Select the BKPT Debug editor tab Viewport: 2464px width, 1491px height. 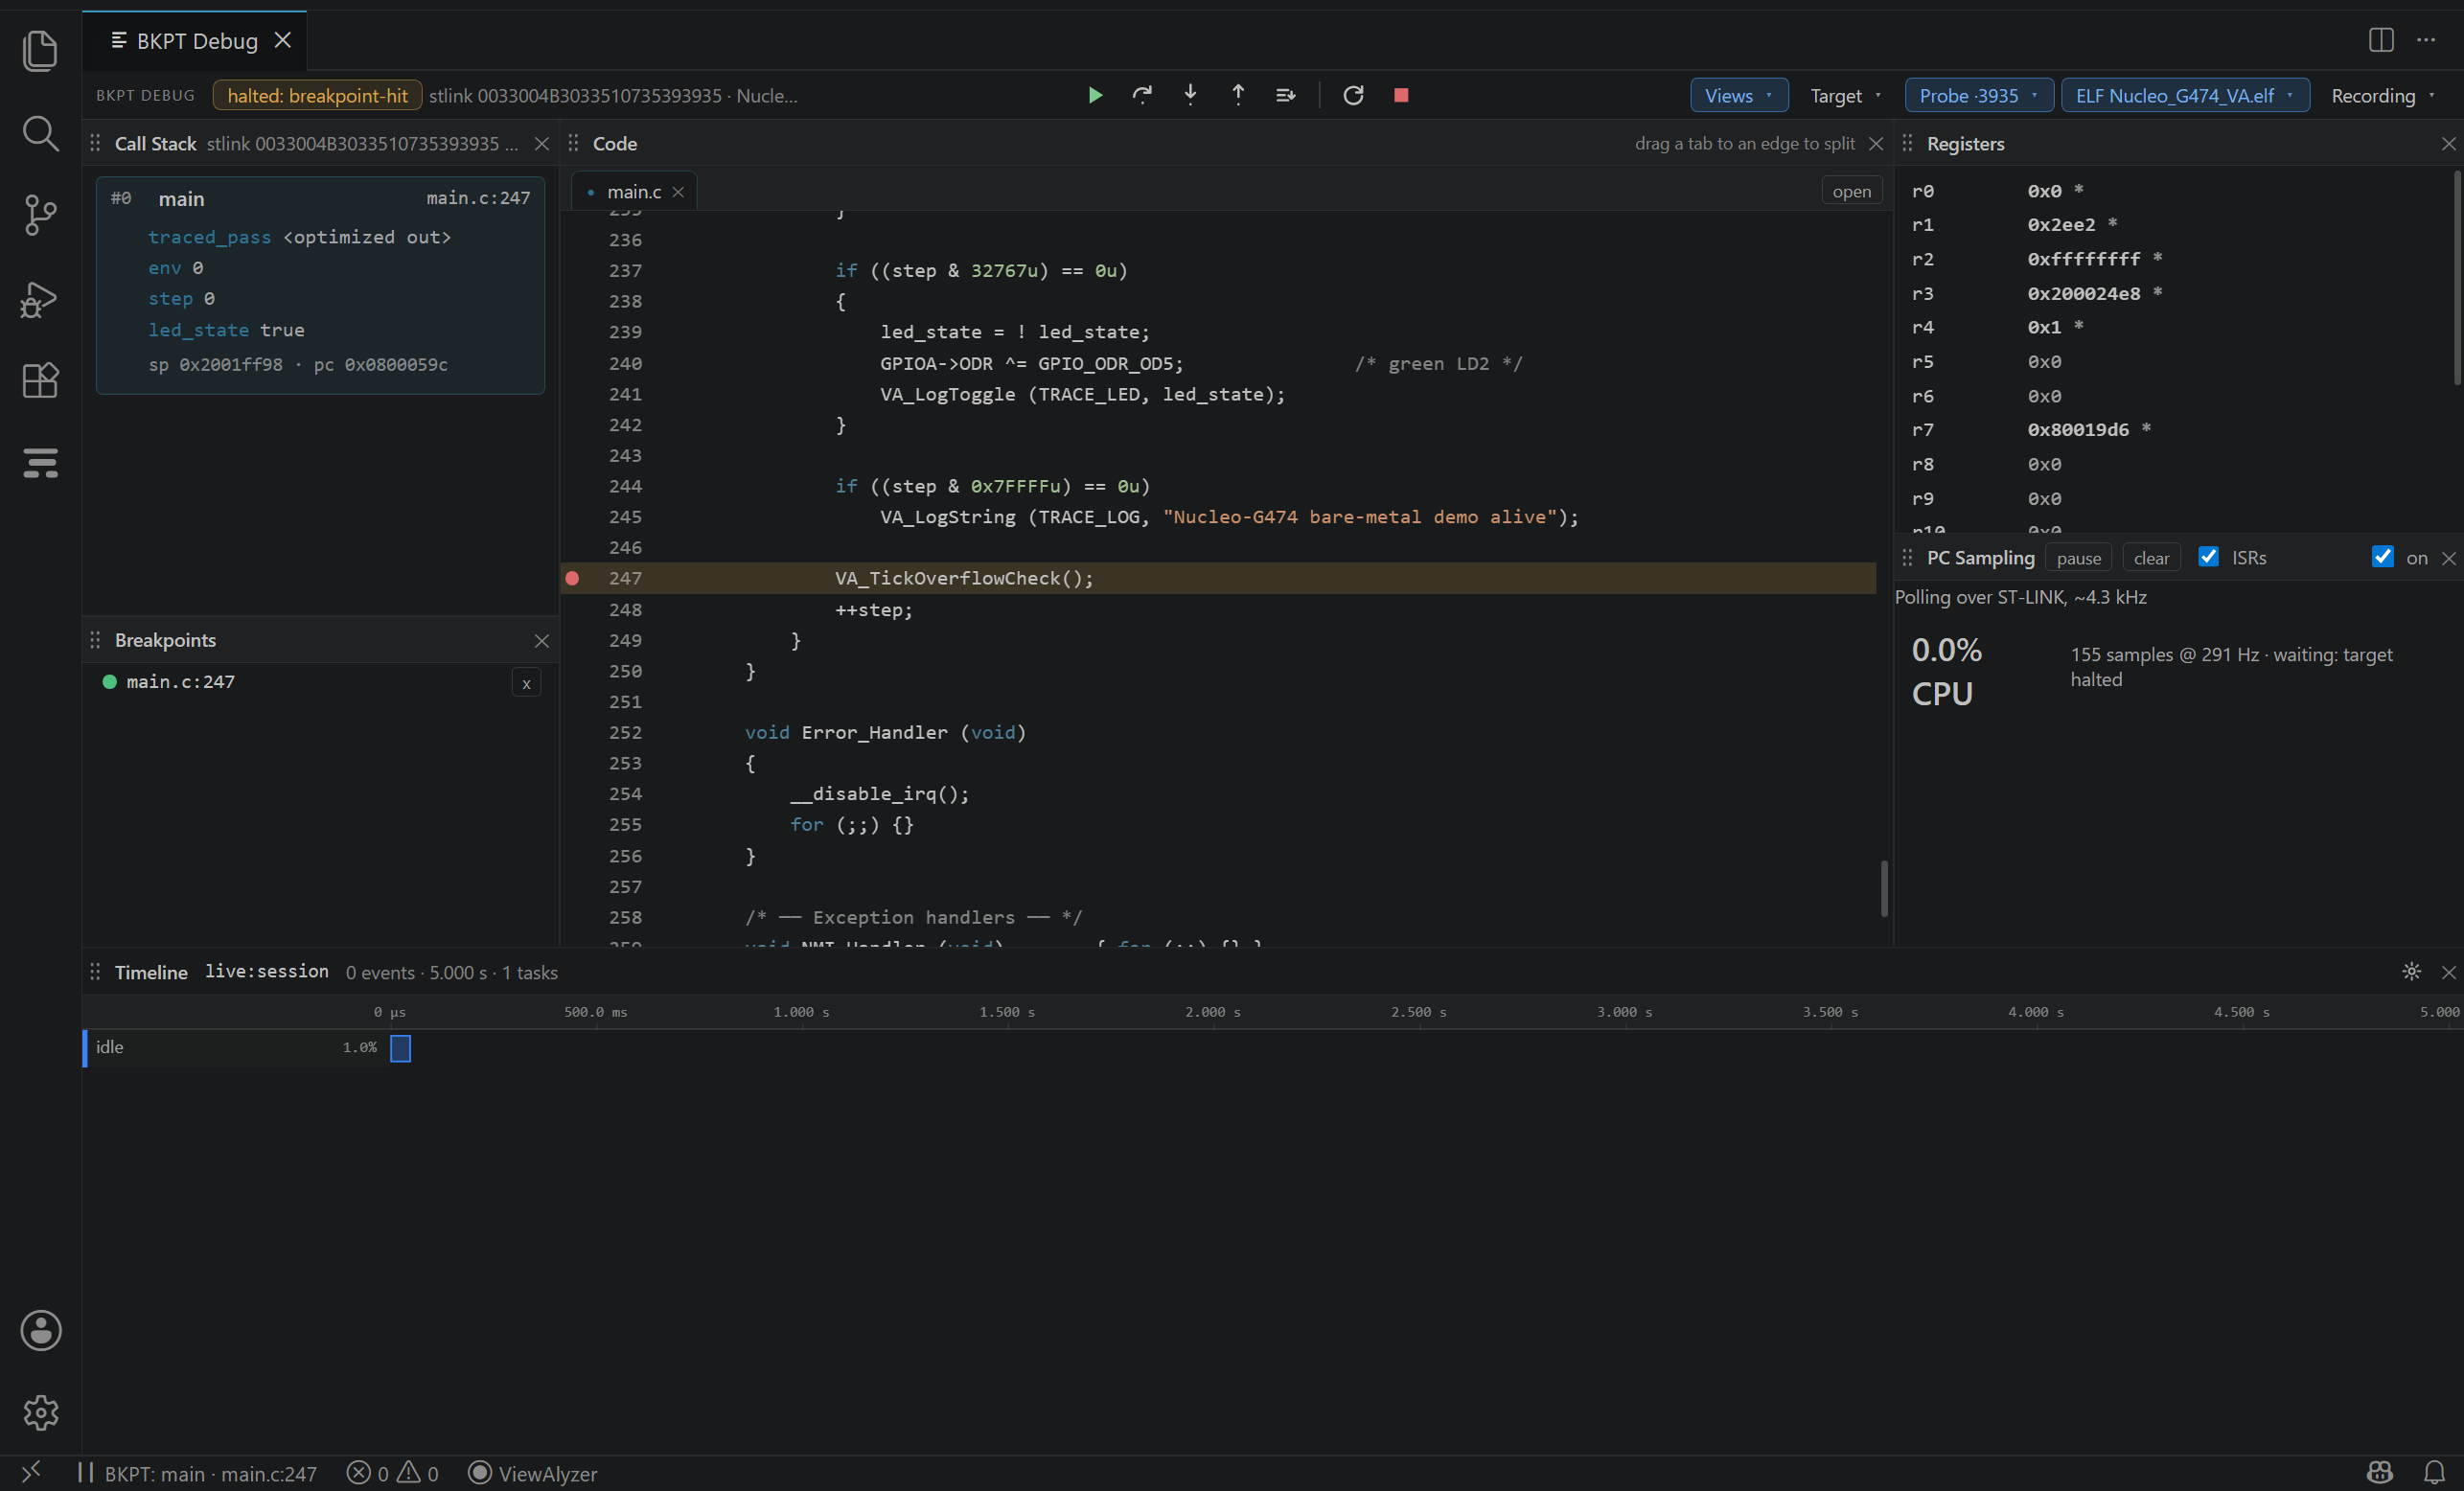196,41
